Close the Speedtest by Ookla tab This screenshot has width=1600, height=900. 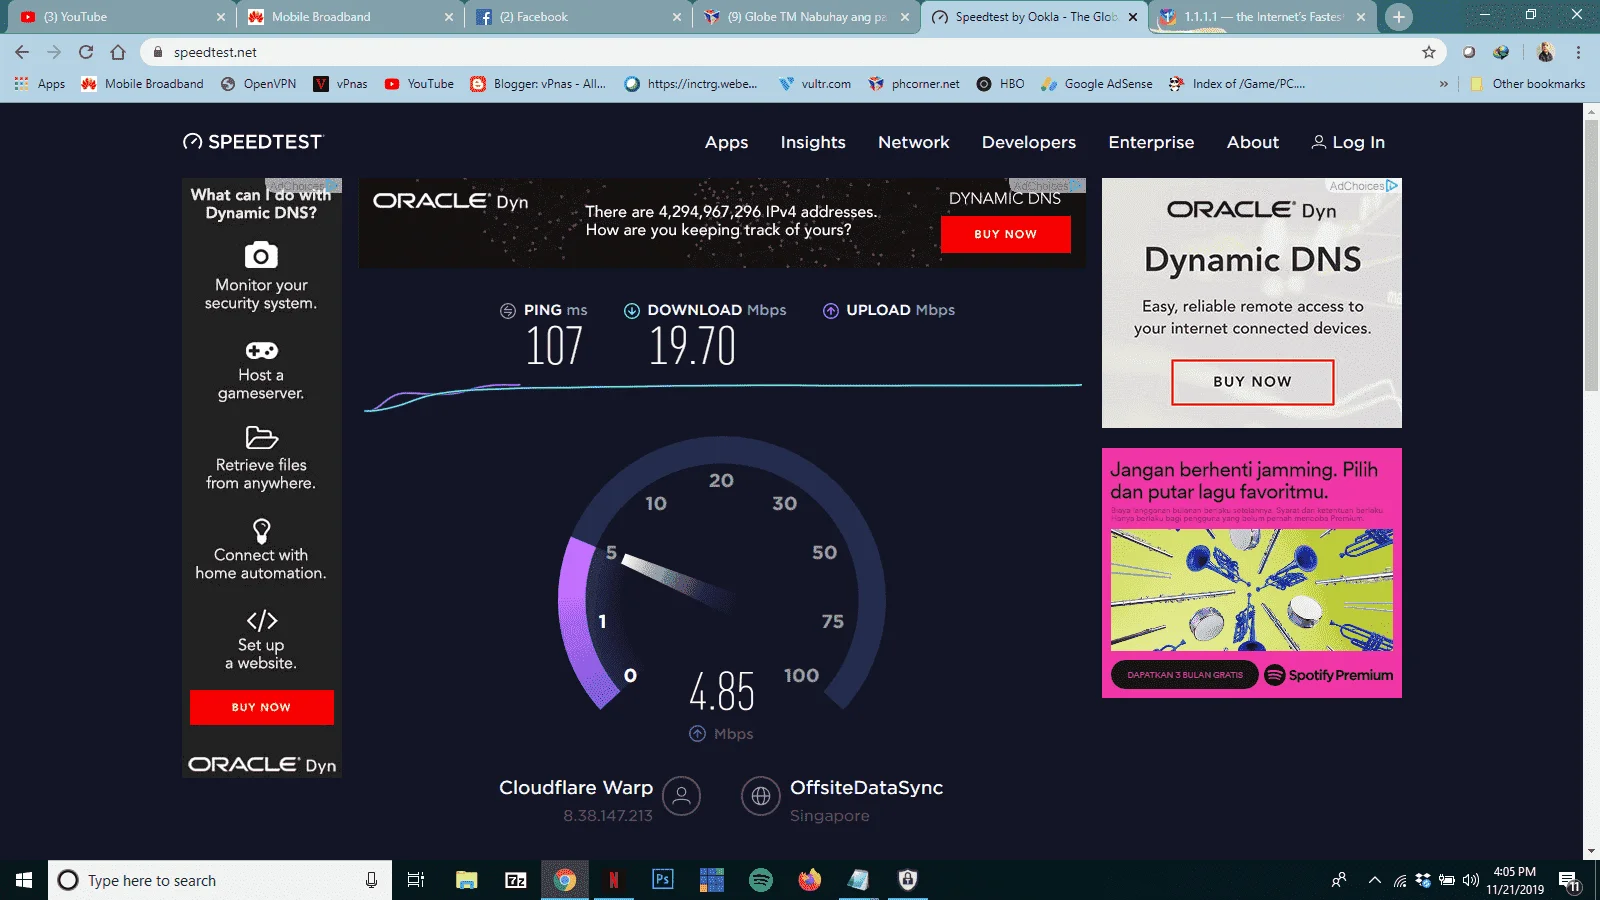click(1133, 17)
